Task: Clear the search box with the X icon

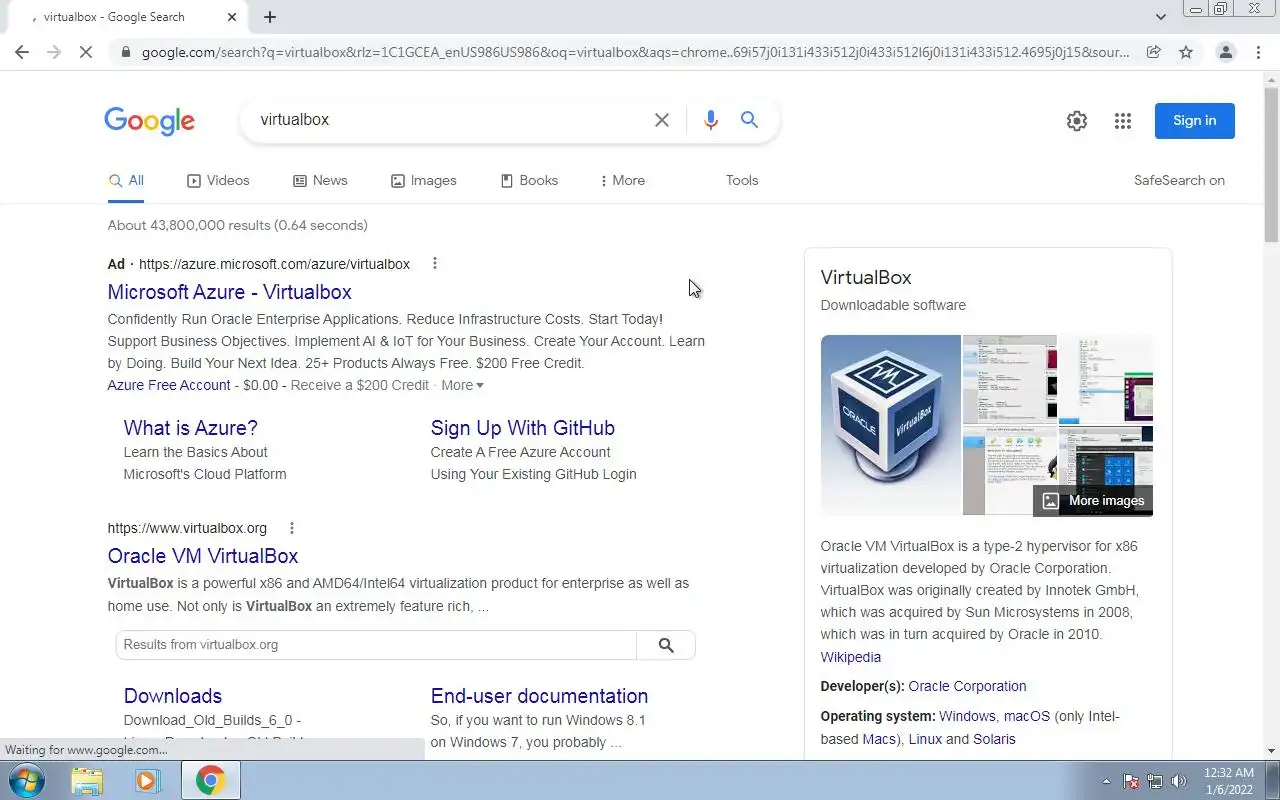Action: coord(662,120)
